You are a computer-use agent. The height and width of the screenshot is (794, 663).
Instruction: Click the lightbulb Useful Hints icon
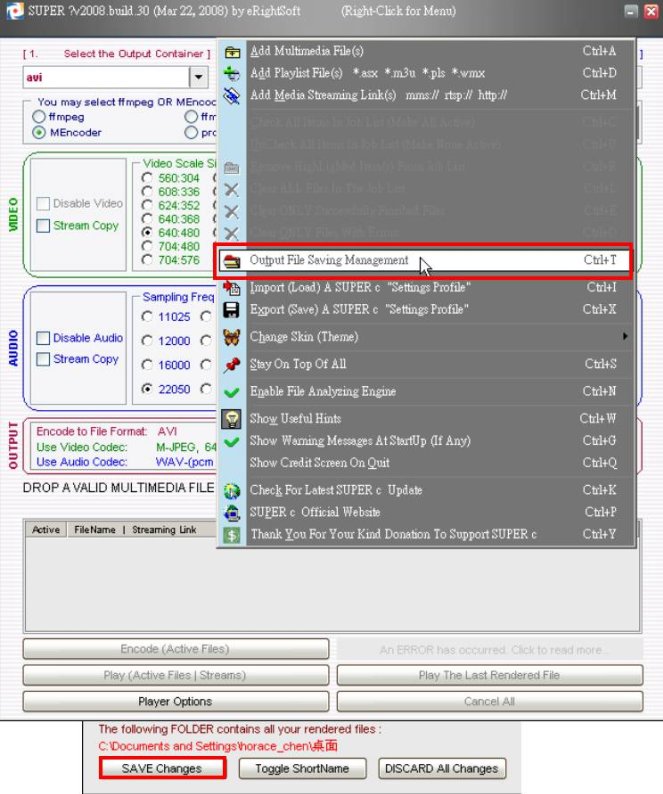coord(232,419)
